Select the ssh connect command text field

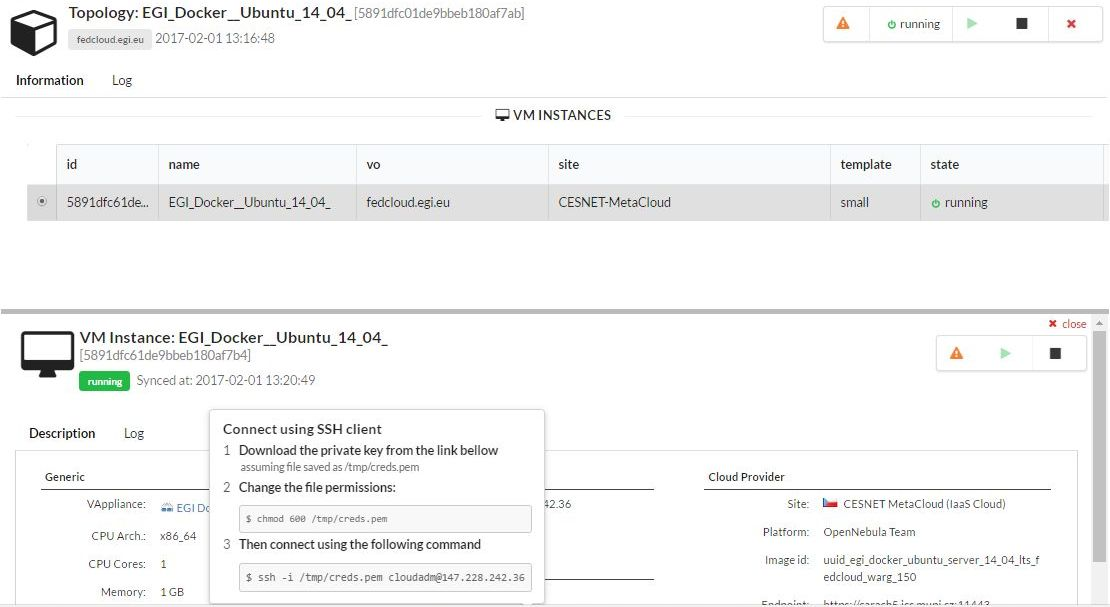387,577
